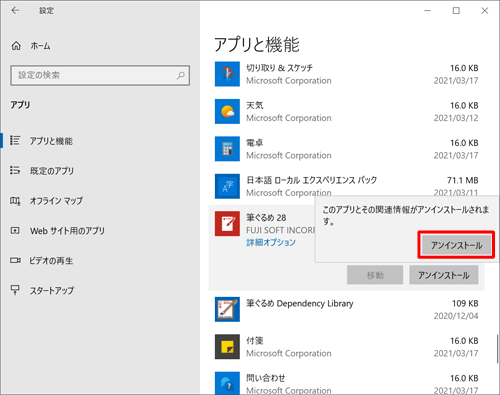This screenshot has width=500, height=395.
Task: Select the 既定のアプリ sidebar icon
Action: [15, 170]
